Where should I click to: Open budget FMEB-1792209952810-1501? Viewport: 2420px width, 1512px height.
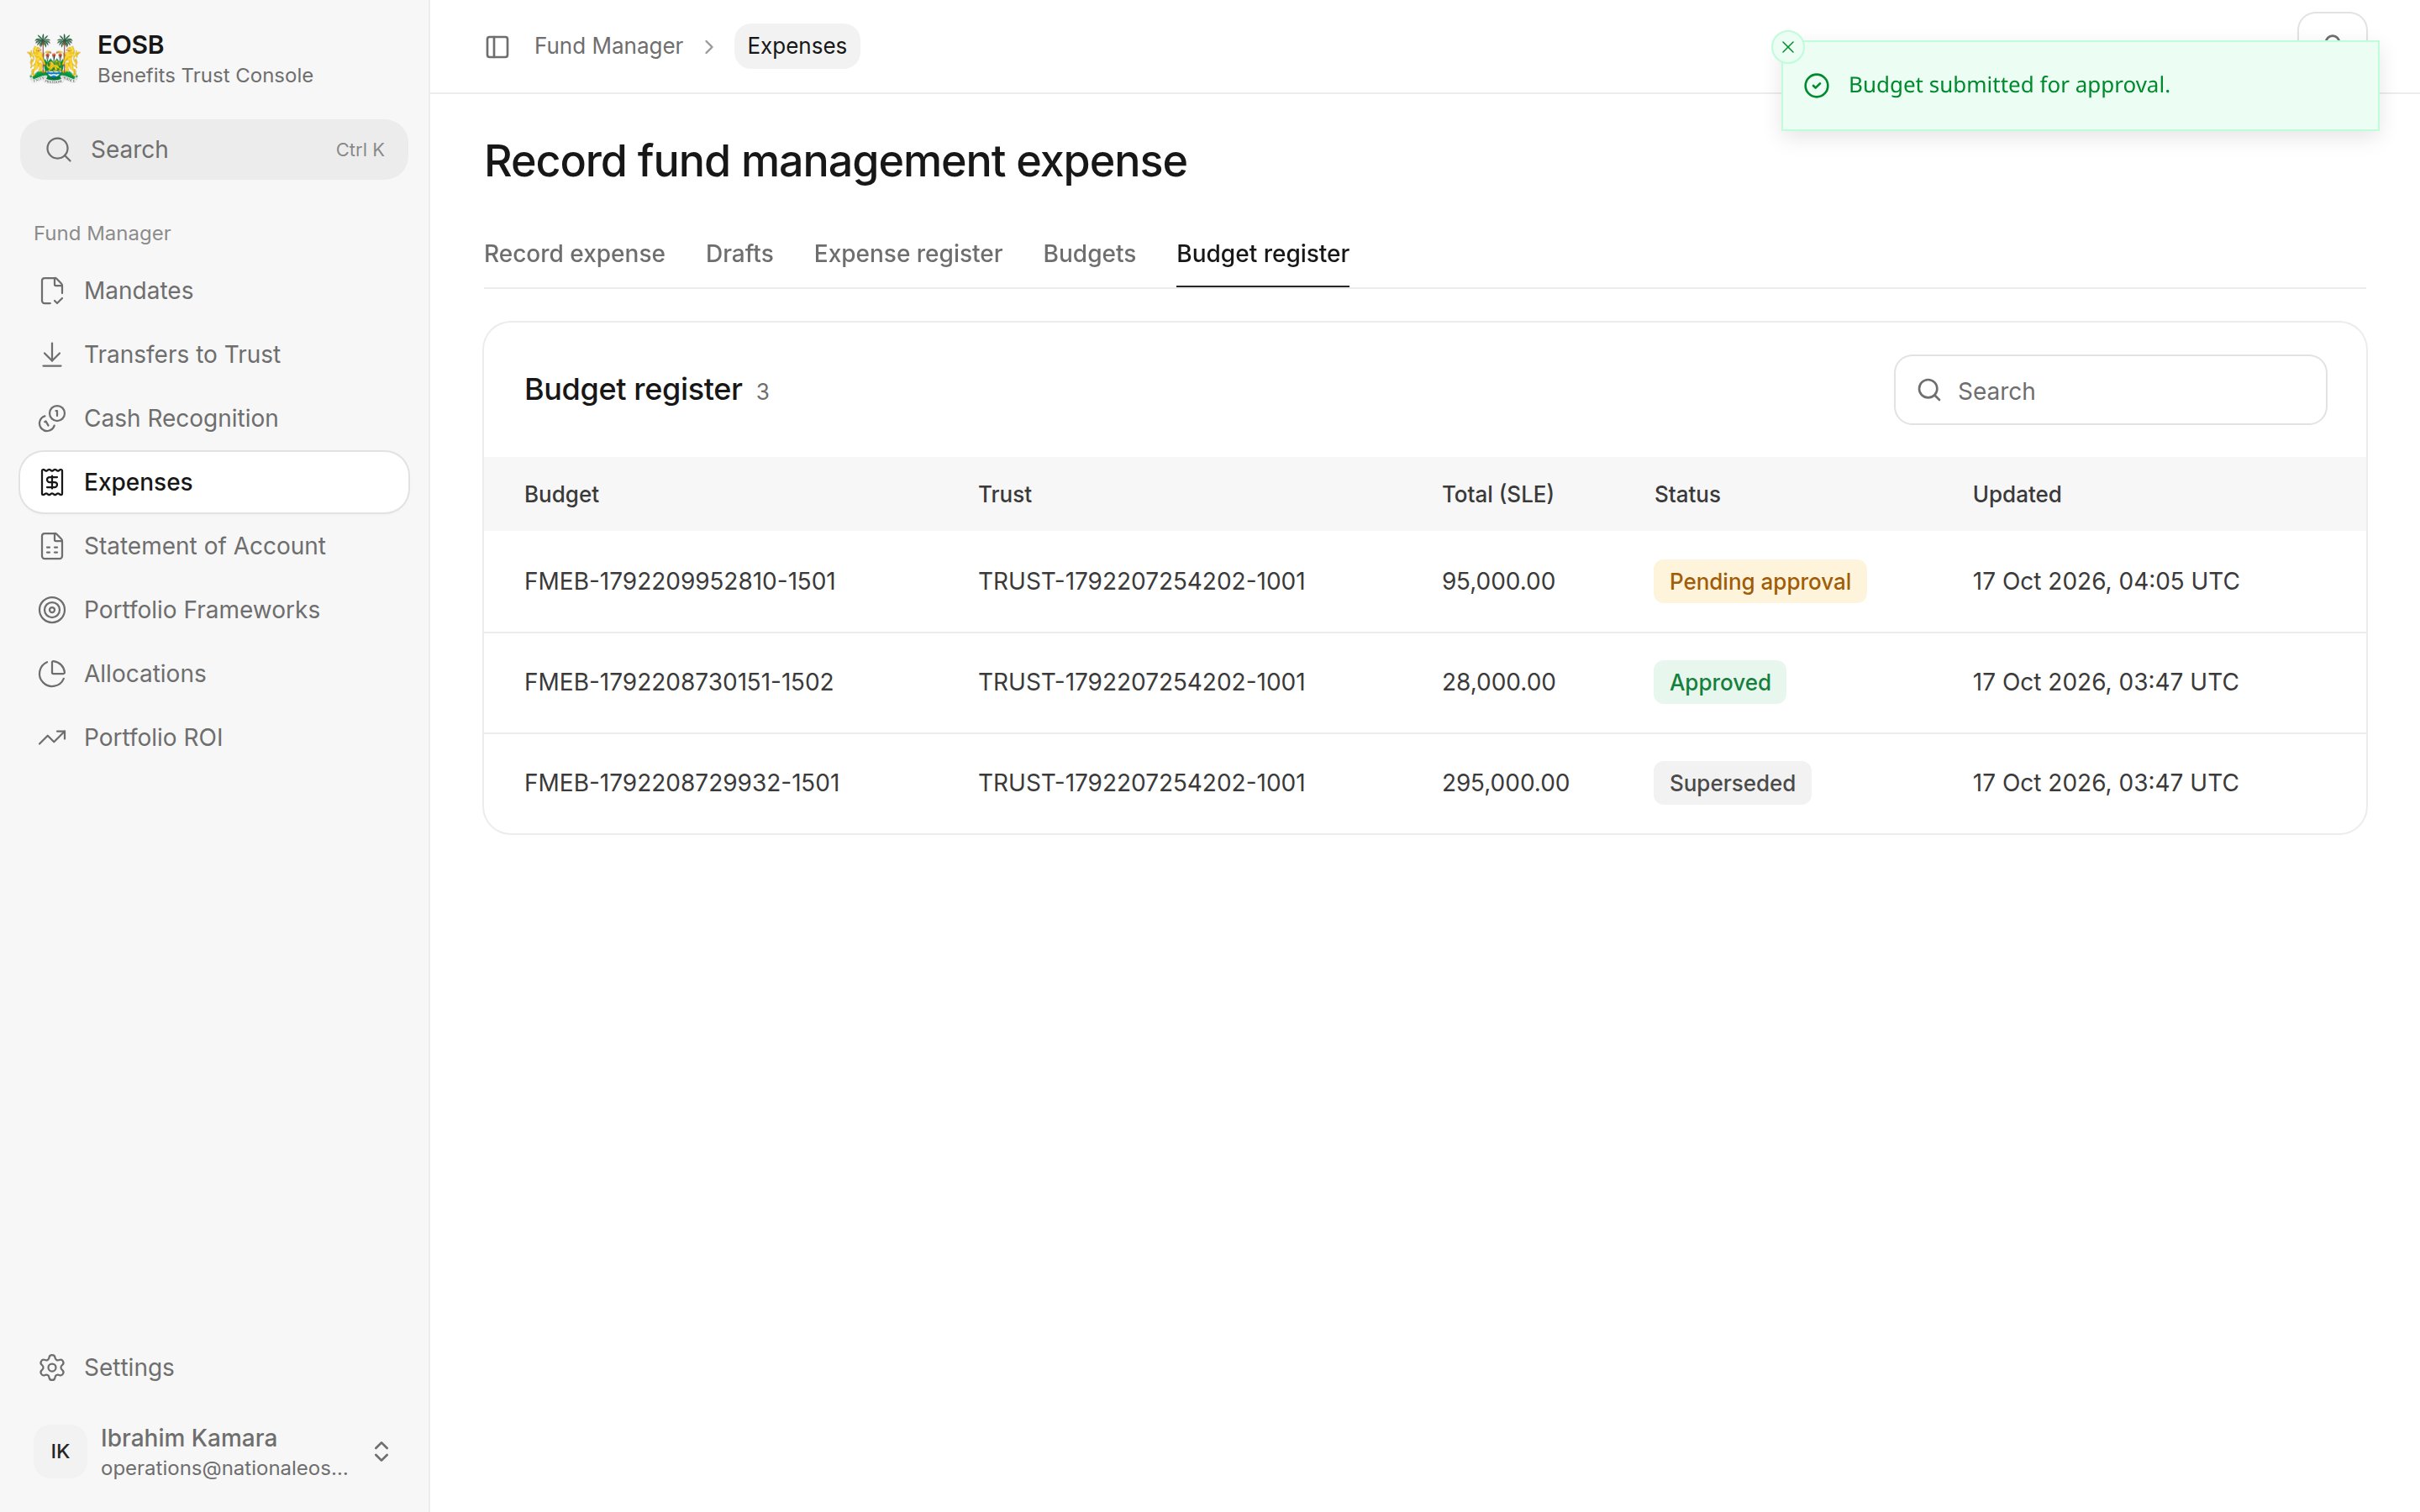[680, 582]
